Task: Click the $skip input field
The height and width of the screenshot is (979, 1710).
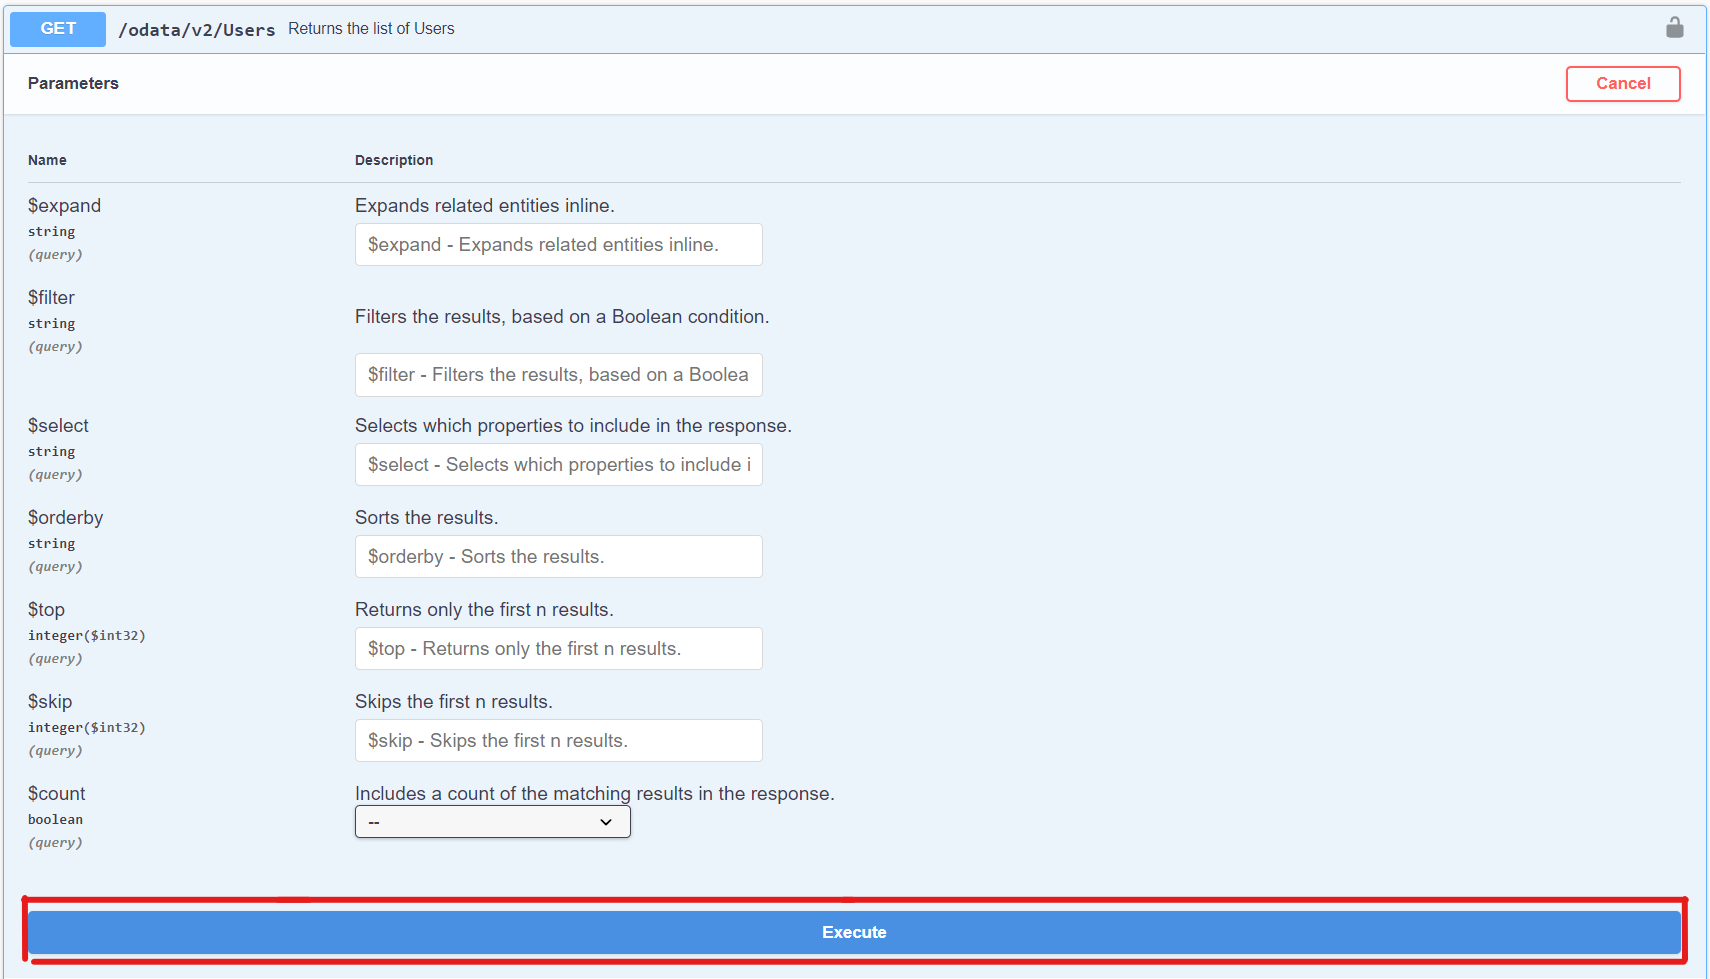Action: click(x=558, y=741)
